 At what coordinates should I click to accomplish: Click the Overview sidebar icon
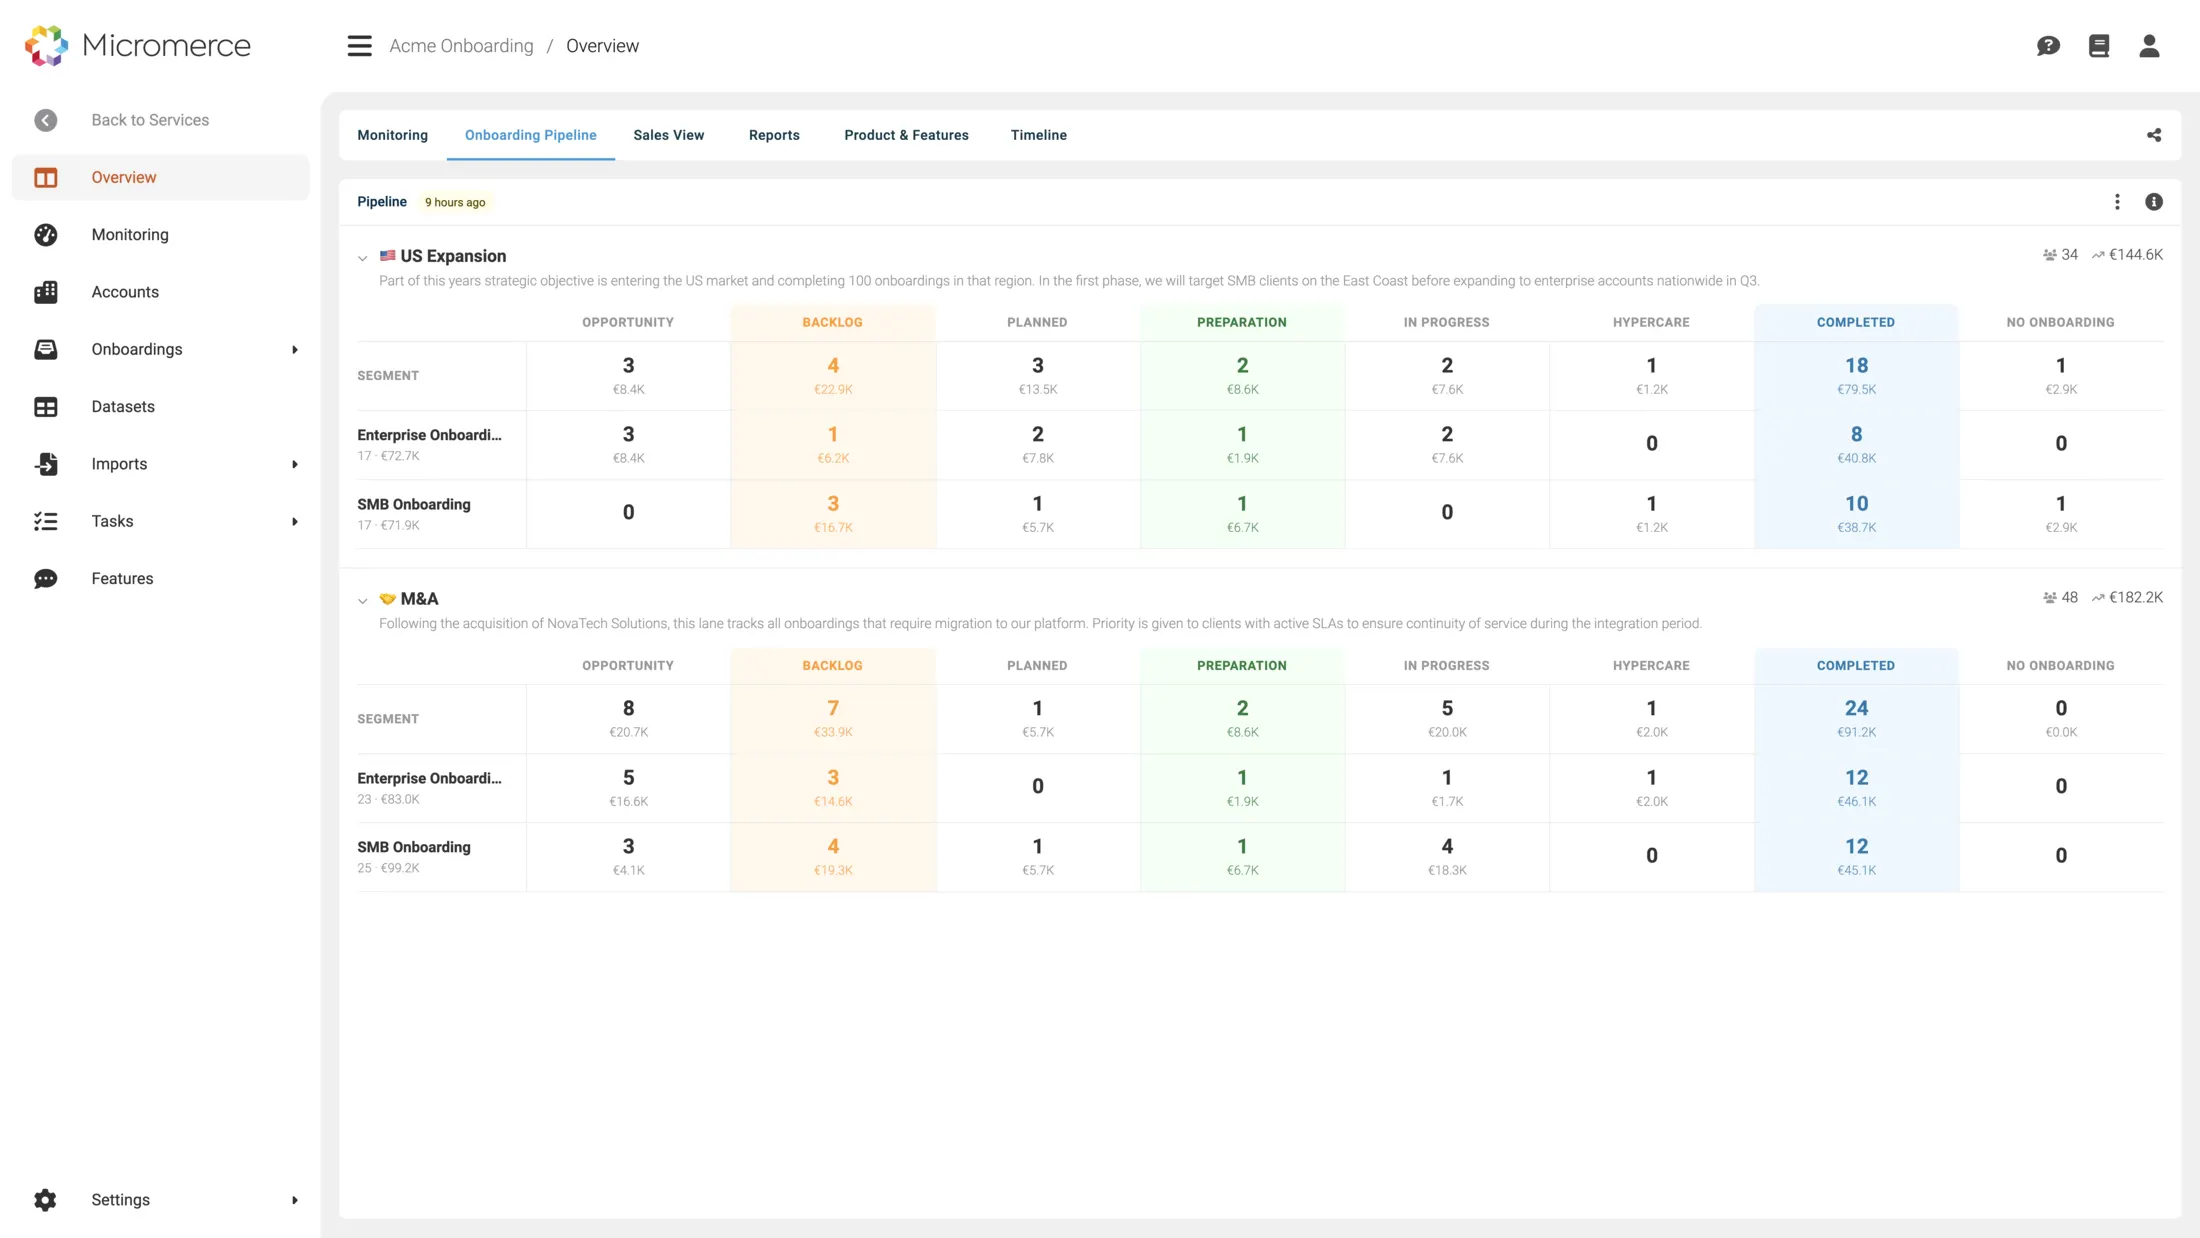click(x=46, y=177)
